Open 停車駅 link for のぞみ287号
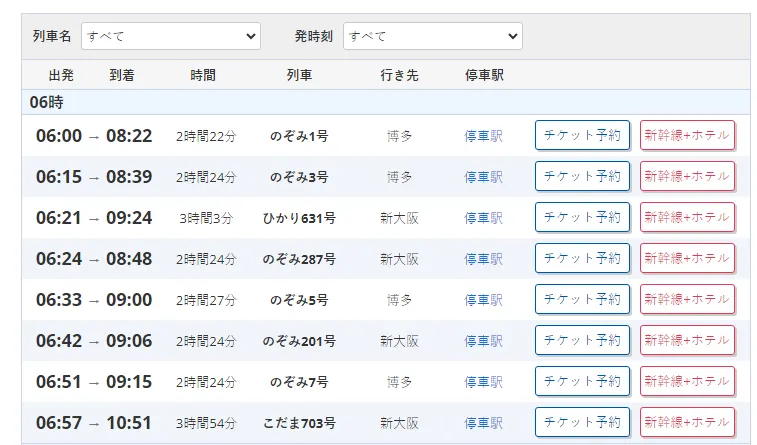The image size is (757, 445). (x=484, y=259)
